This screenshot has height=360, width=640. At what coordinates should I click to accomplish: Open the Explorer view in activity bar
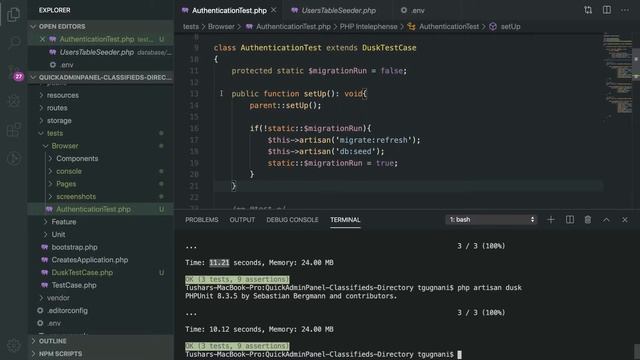click(x=13, y=15)
